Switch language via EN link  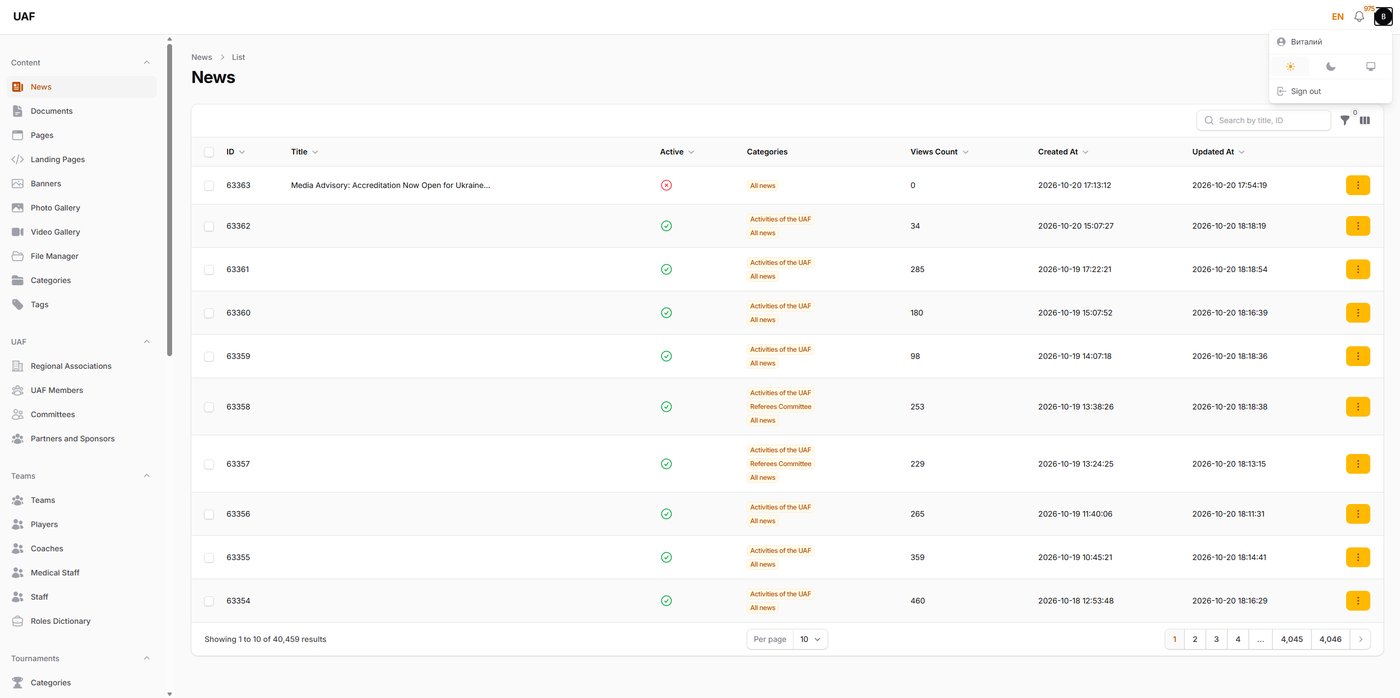[1338, 17]
